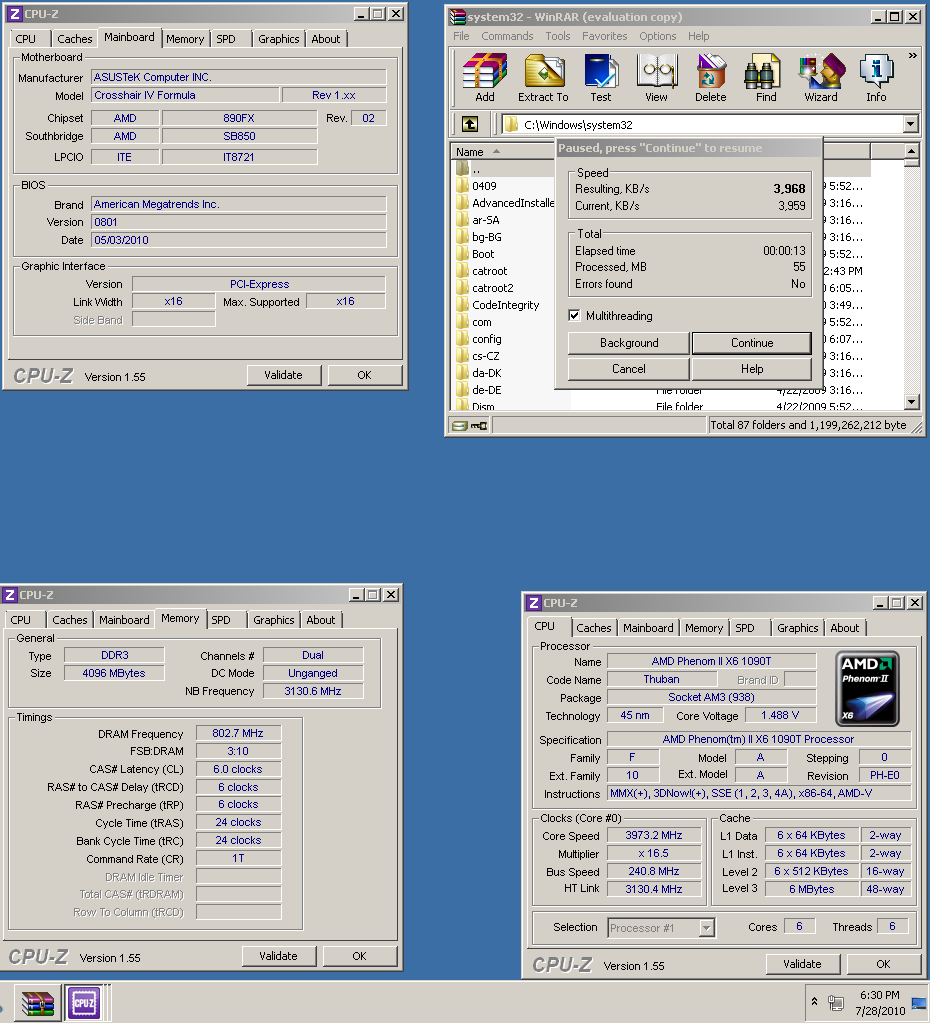The width and height of the screenshot is (930, 1023).
Task: Click the catroot2 folder icon
Action: point(463,288)
